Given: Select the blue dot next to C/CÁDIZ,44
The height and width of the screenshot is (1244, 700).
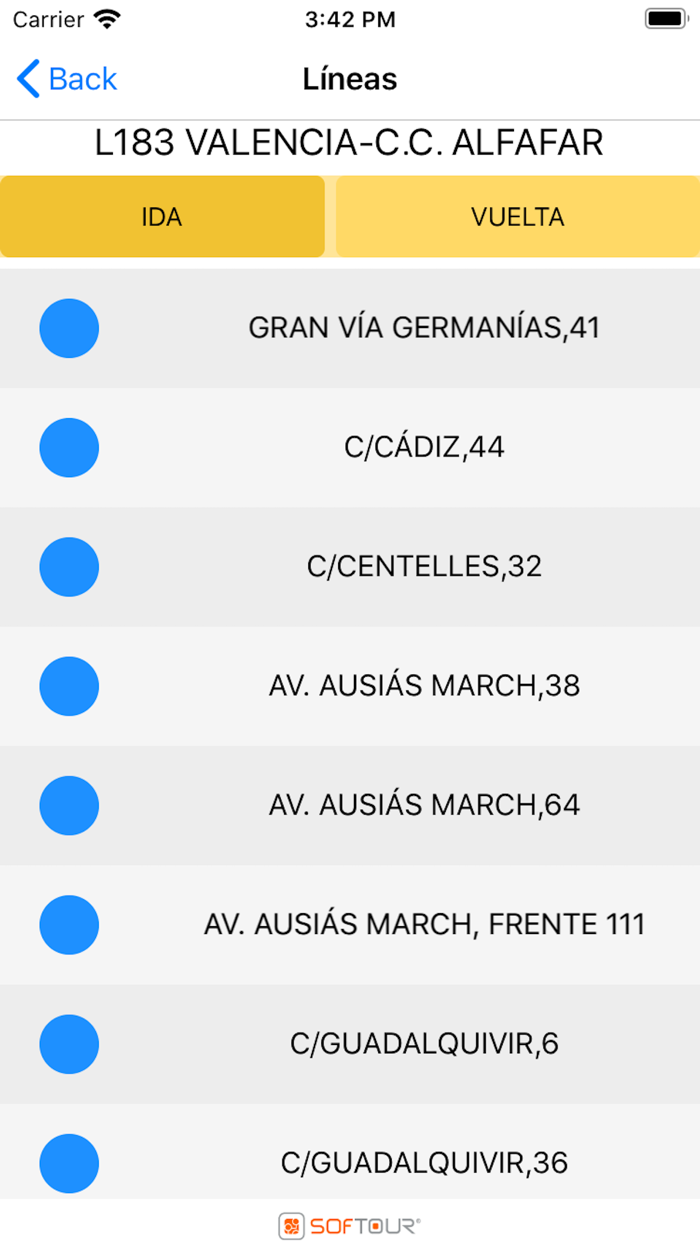Looking at the screenshot, I should click(x=69, y=447).
